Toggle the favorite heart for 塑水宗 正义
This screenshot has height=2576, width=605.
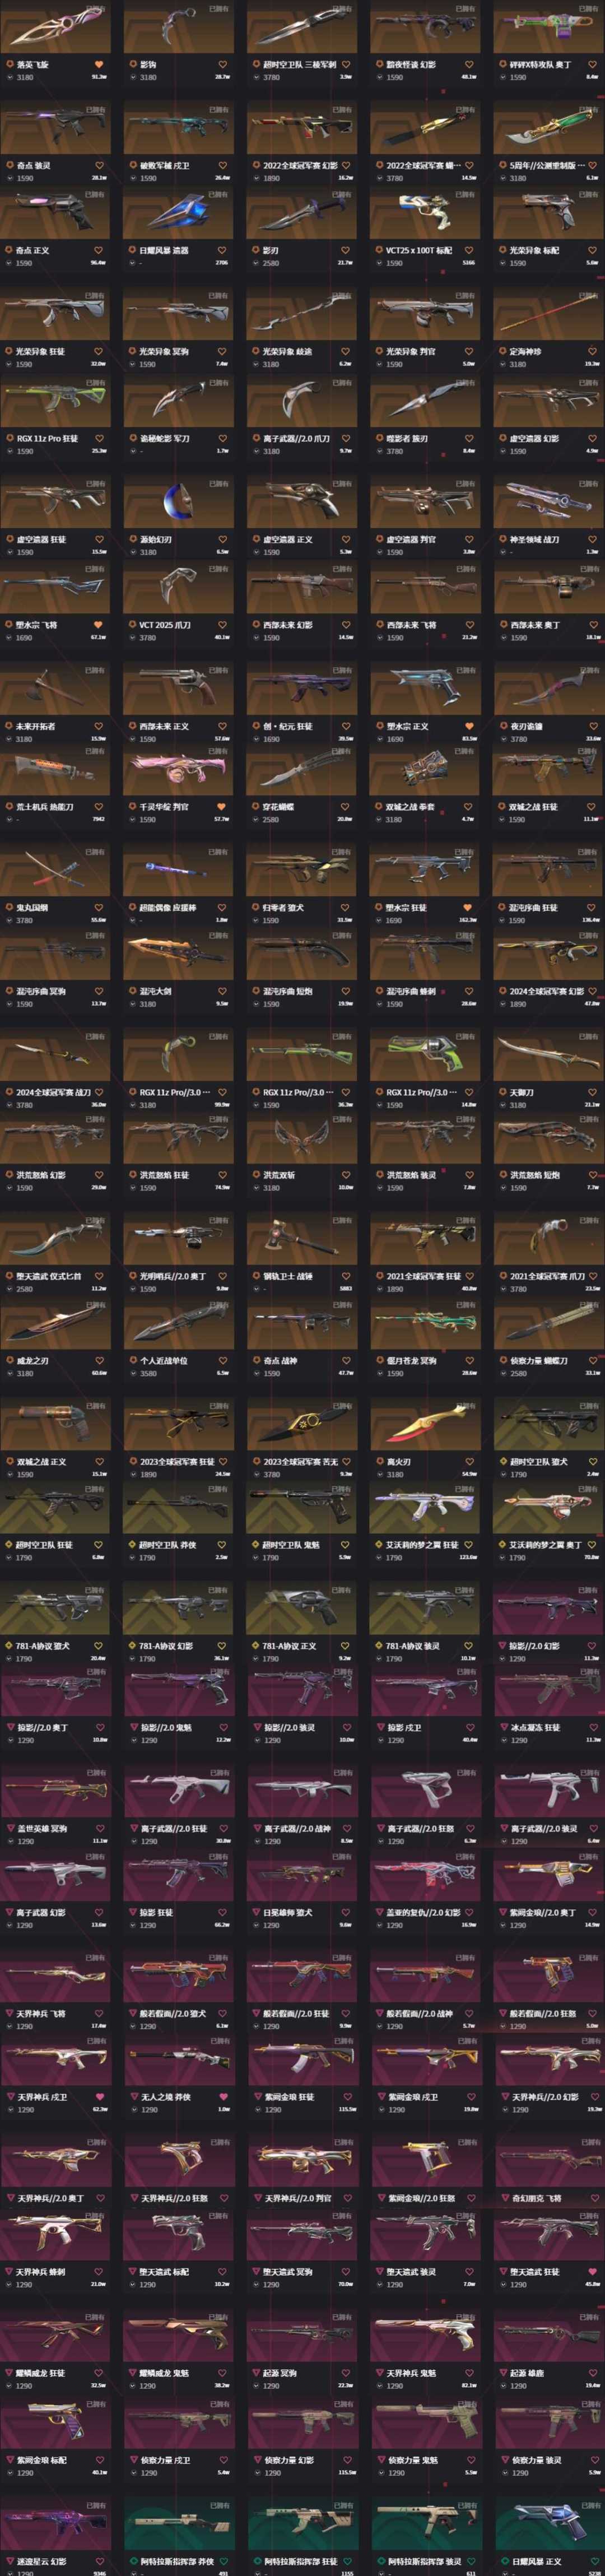pyautogui.click(x=469, y=726)
